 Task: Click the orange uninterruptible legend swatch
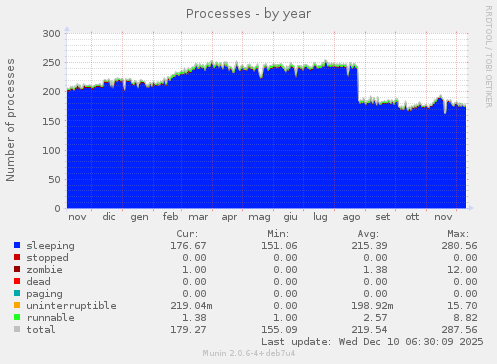point(17,305)
